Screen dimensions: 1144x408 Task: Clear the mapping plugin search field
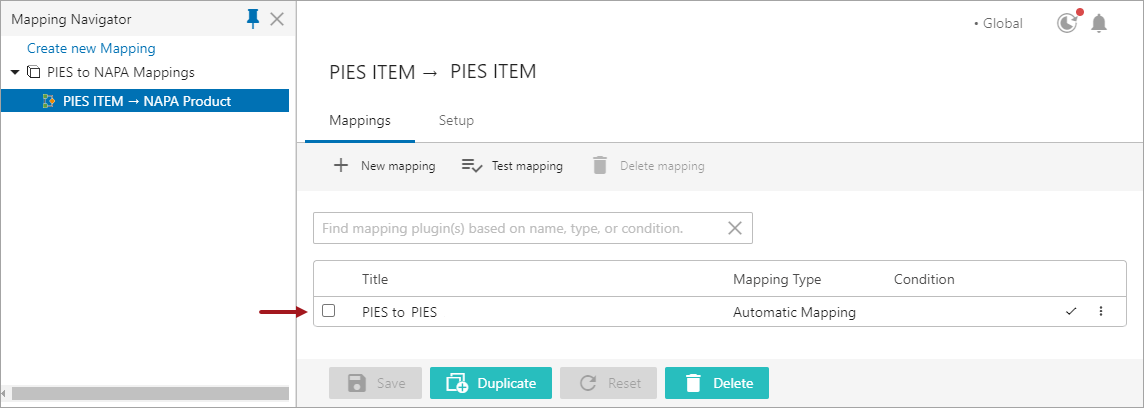[735, 228]
